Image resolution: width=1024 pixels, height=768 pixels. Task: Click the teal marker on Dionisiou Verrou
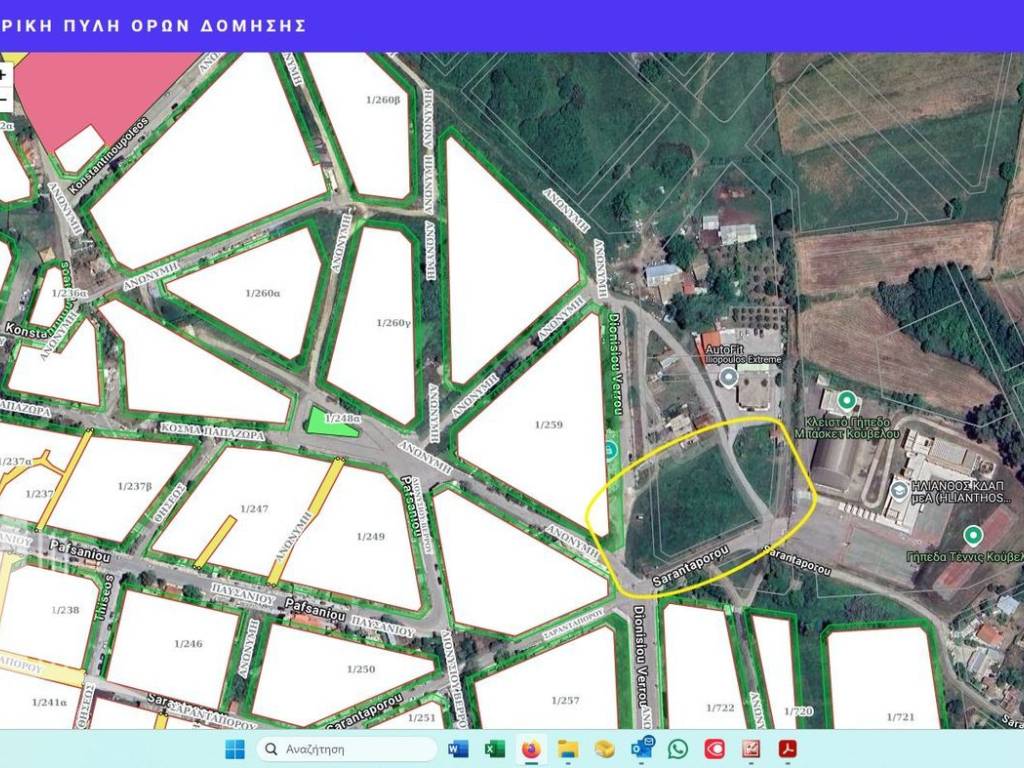tap(611, 450)
